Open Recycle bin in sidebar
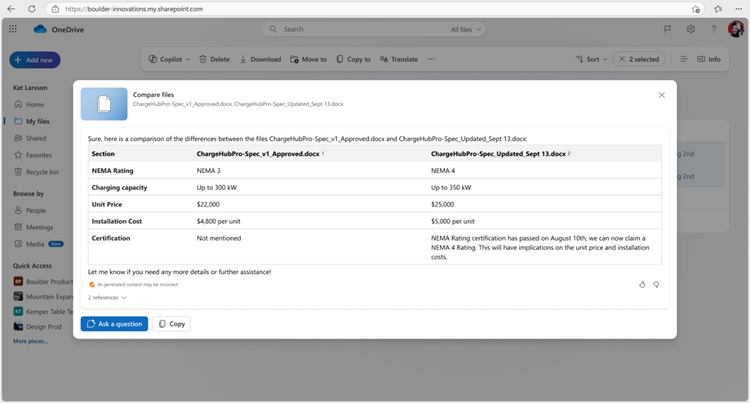The image size is (750, 403). point(36,172)
